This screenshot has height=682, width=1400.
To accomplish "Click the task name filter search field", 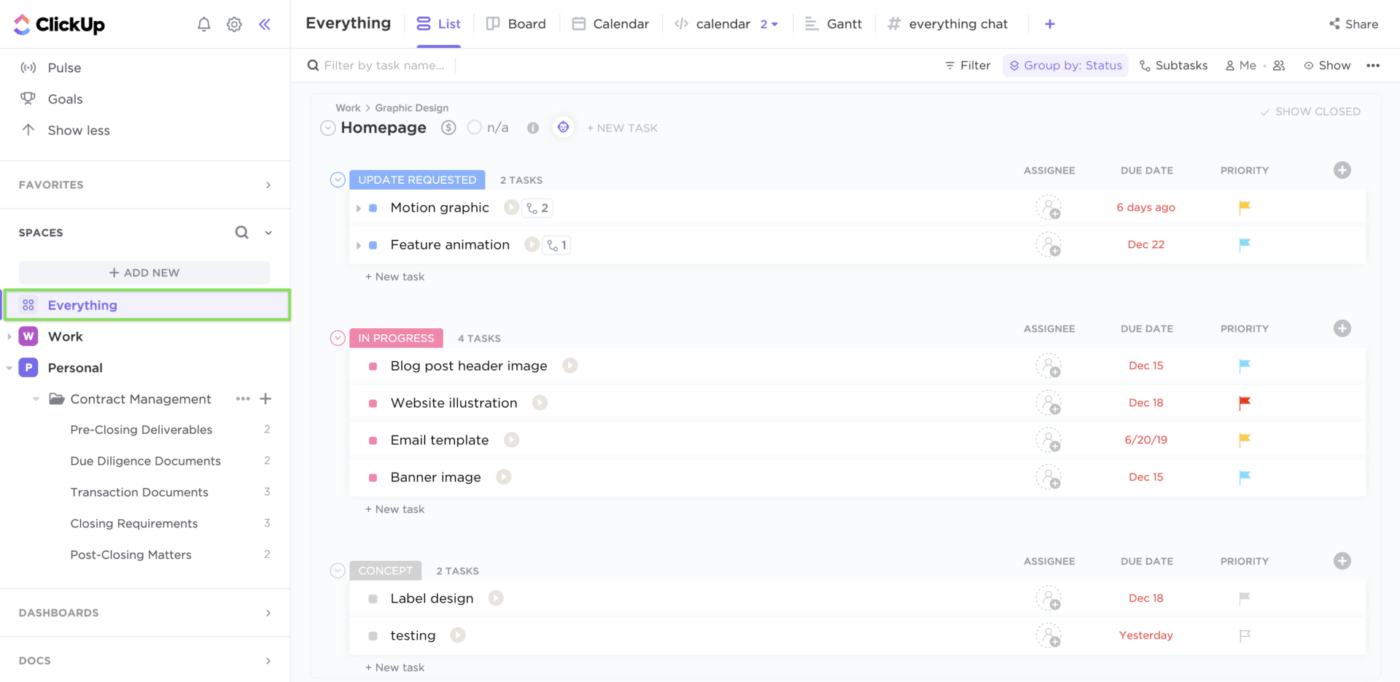I will [385, 65].
